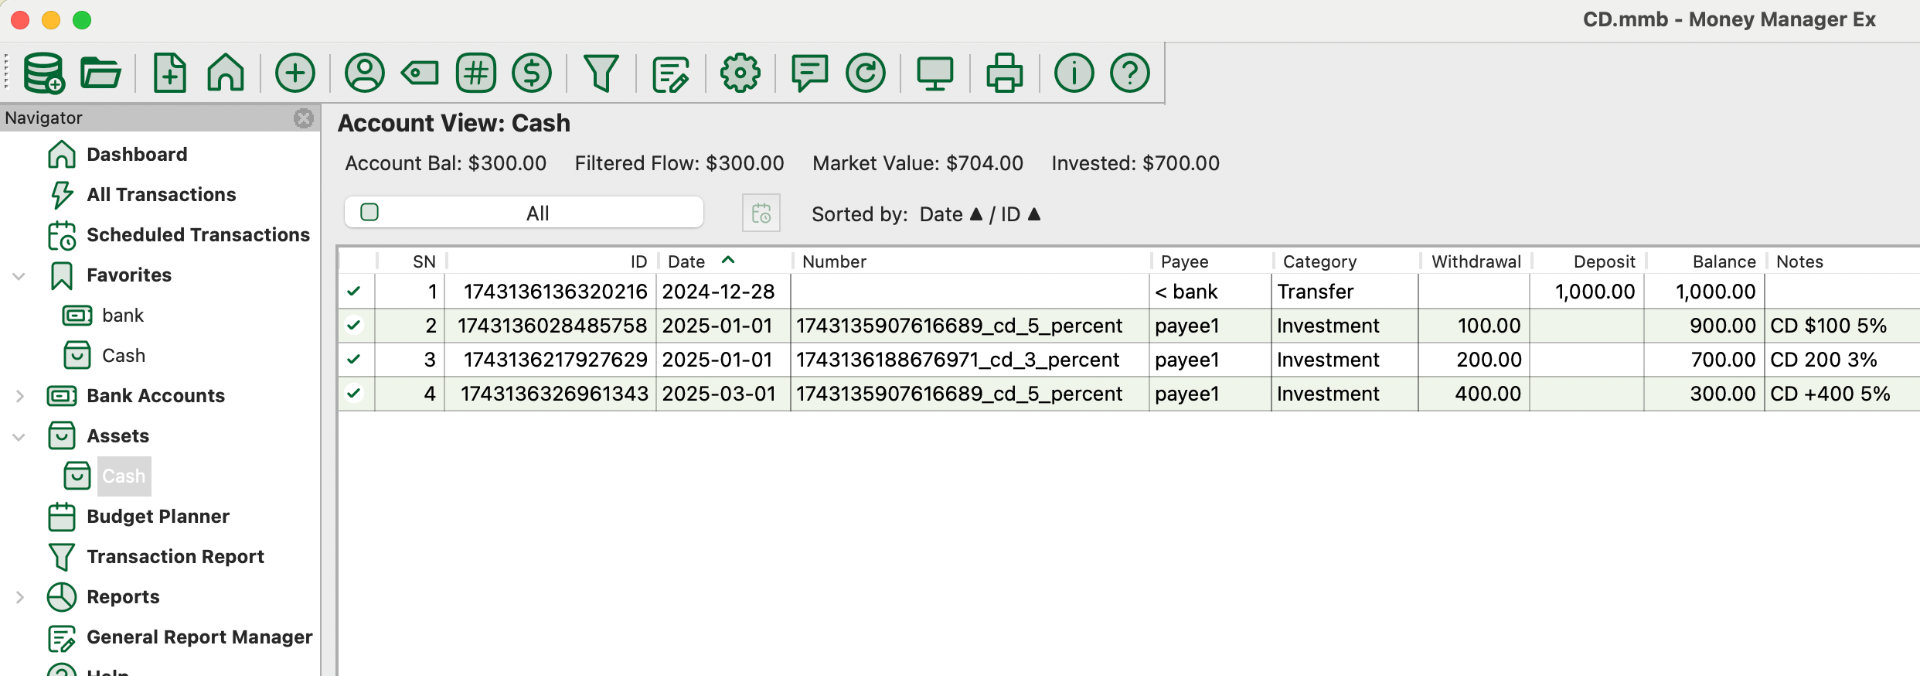Select Budget Planner in the navigator
Viewport: 1920px width, 676px height.
[x=157, y=517]
